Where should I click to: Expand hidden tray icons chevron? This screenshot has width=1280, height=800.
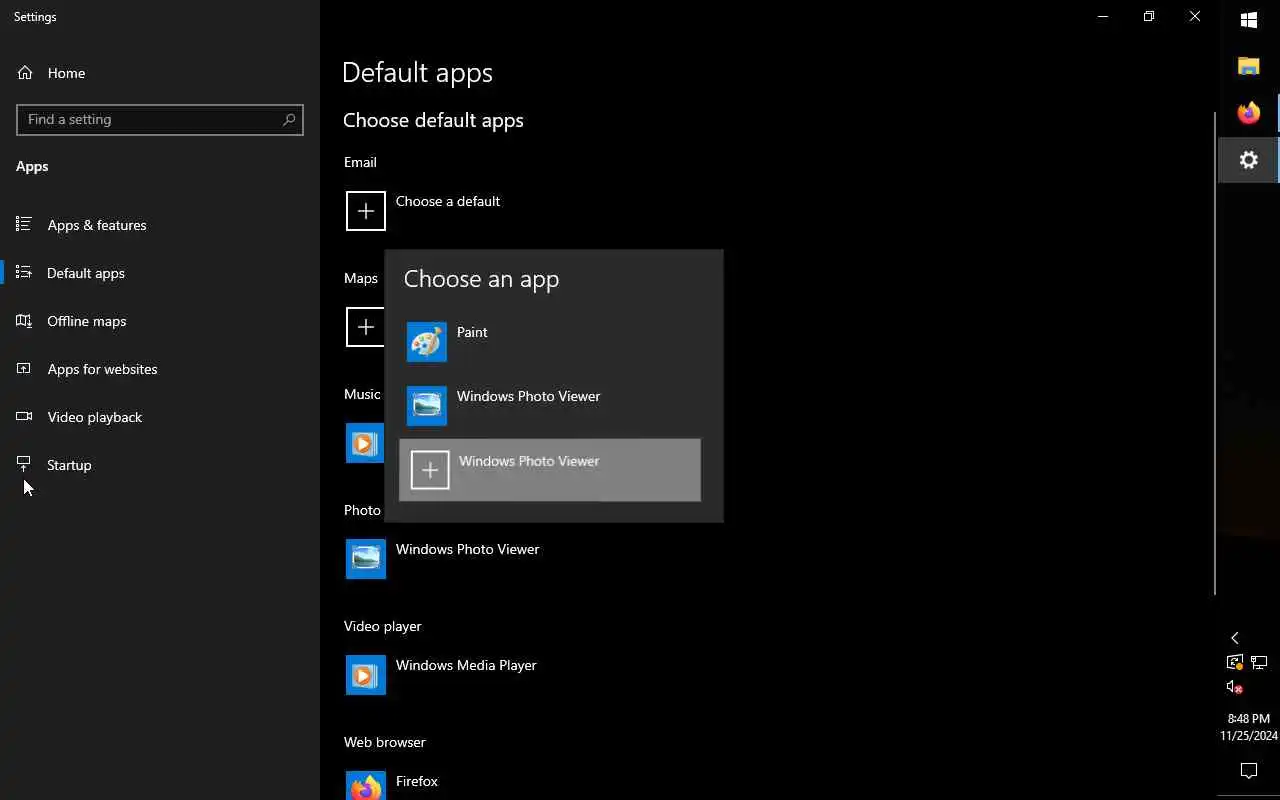1234,638
